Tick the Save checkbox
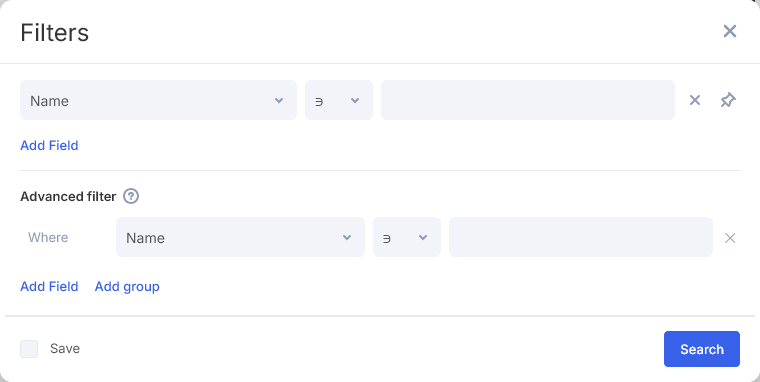760x382 pixels. pos(29,349)
